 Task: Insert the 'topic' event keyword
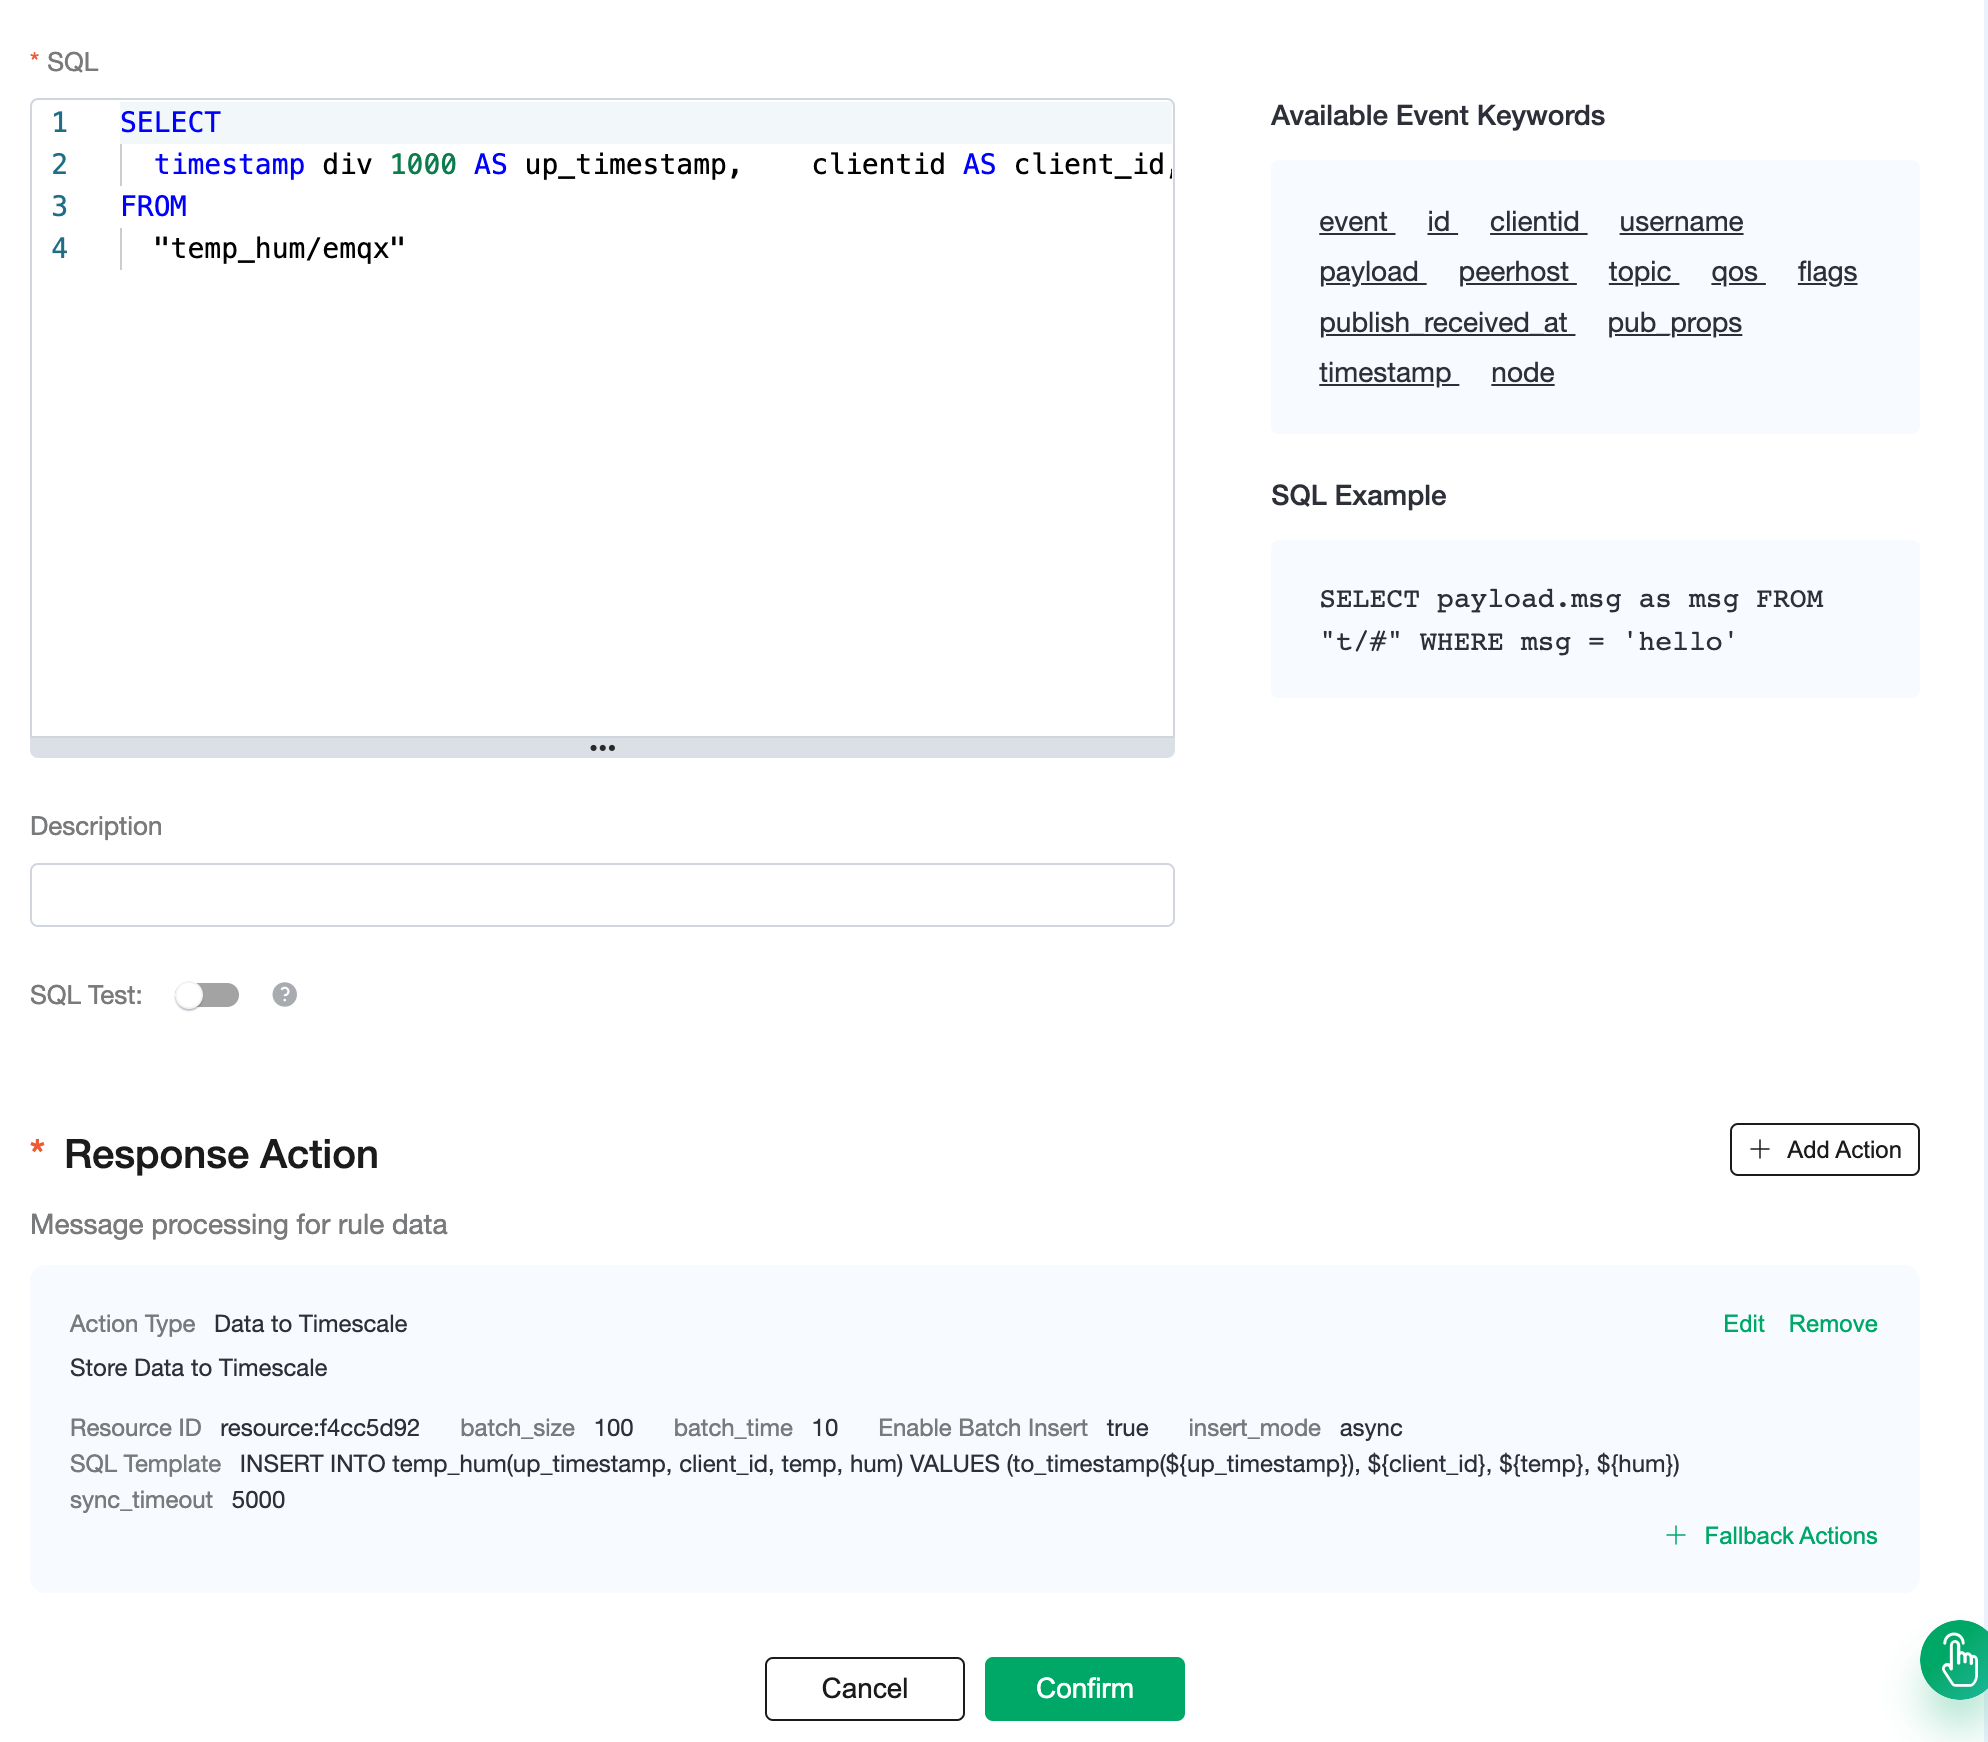pos(1640,272)
